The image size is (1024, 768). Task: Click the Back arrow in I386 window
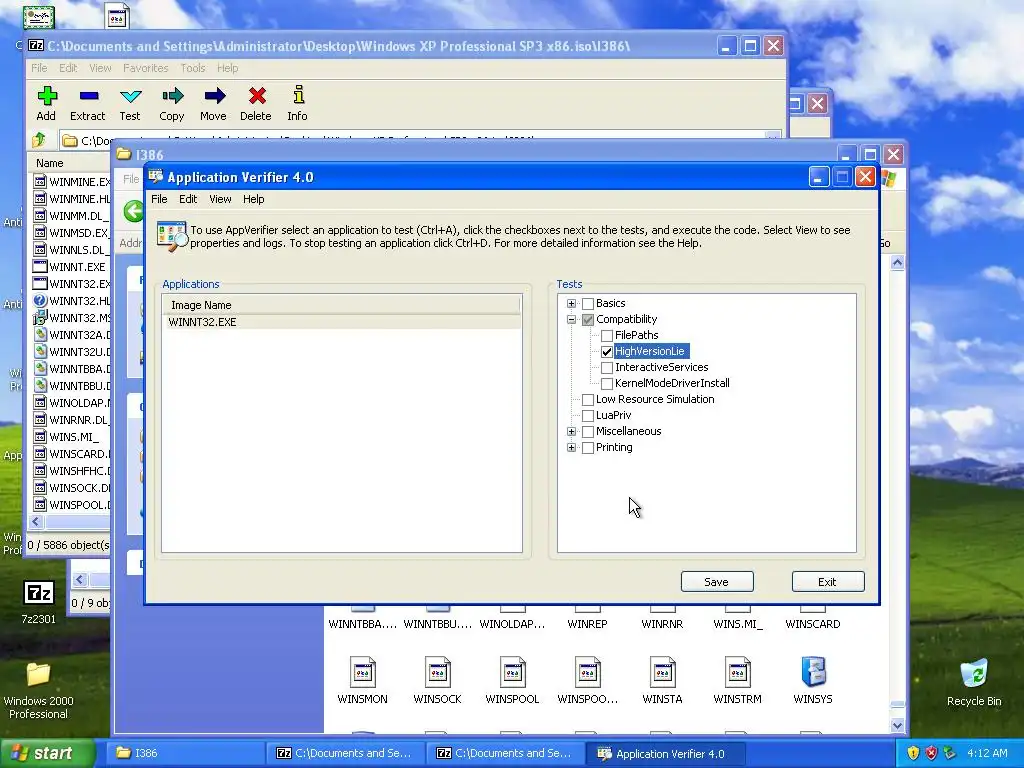(134, 211)
